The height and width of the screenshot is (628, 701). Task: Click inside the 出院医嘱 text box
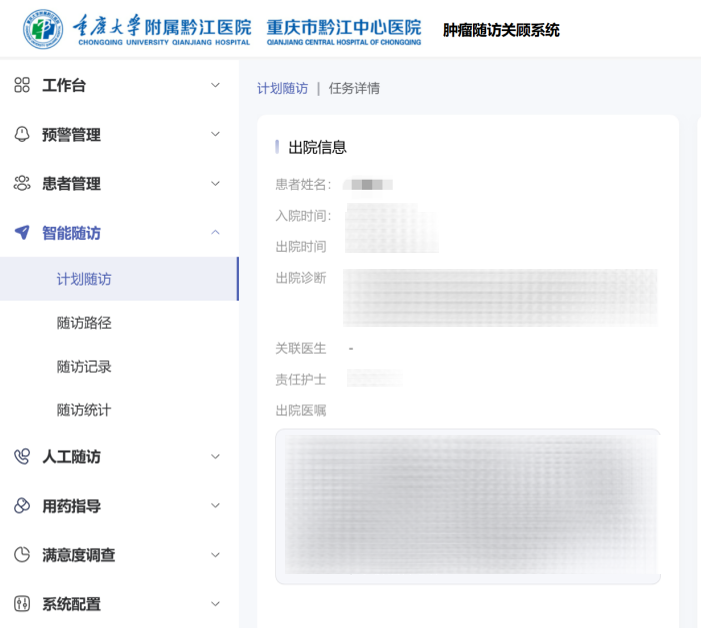click(468, 506)
